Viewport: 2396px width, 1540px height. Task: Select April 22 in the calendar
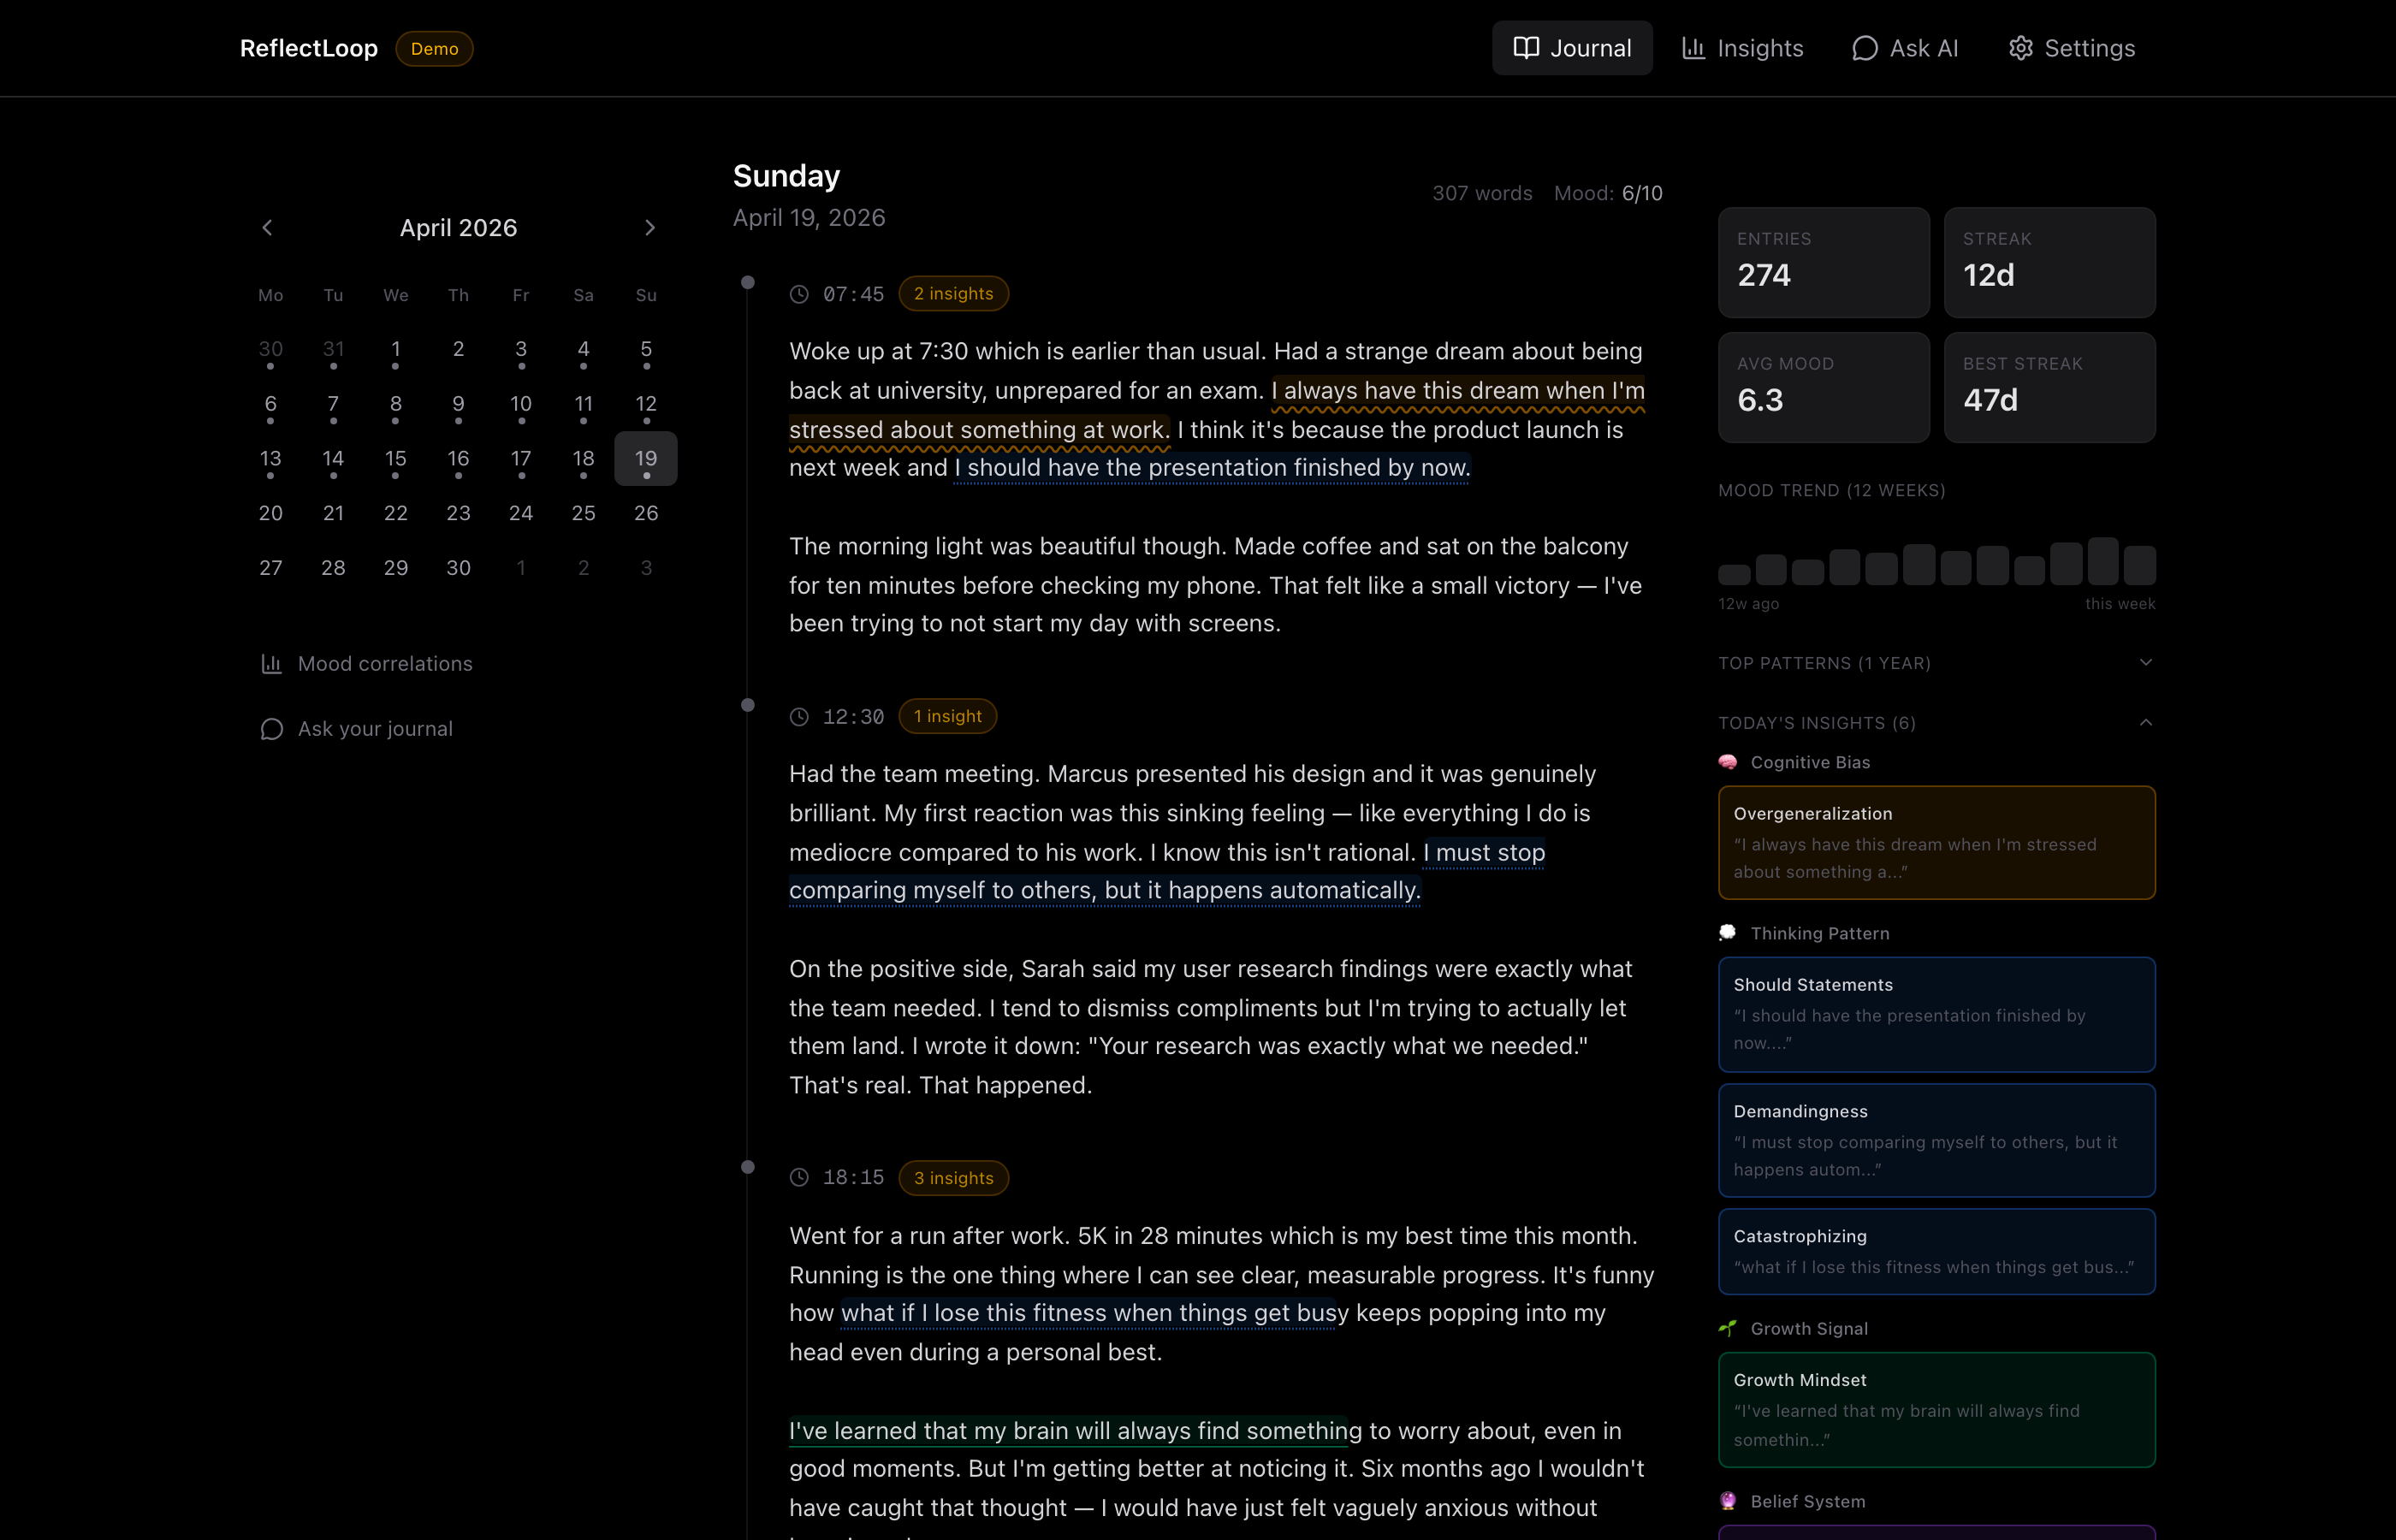point(396,513)
